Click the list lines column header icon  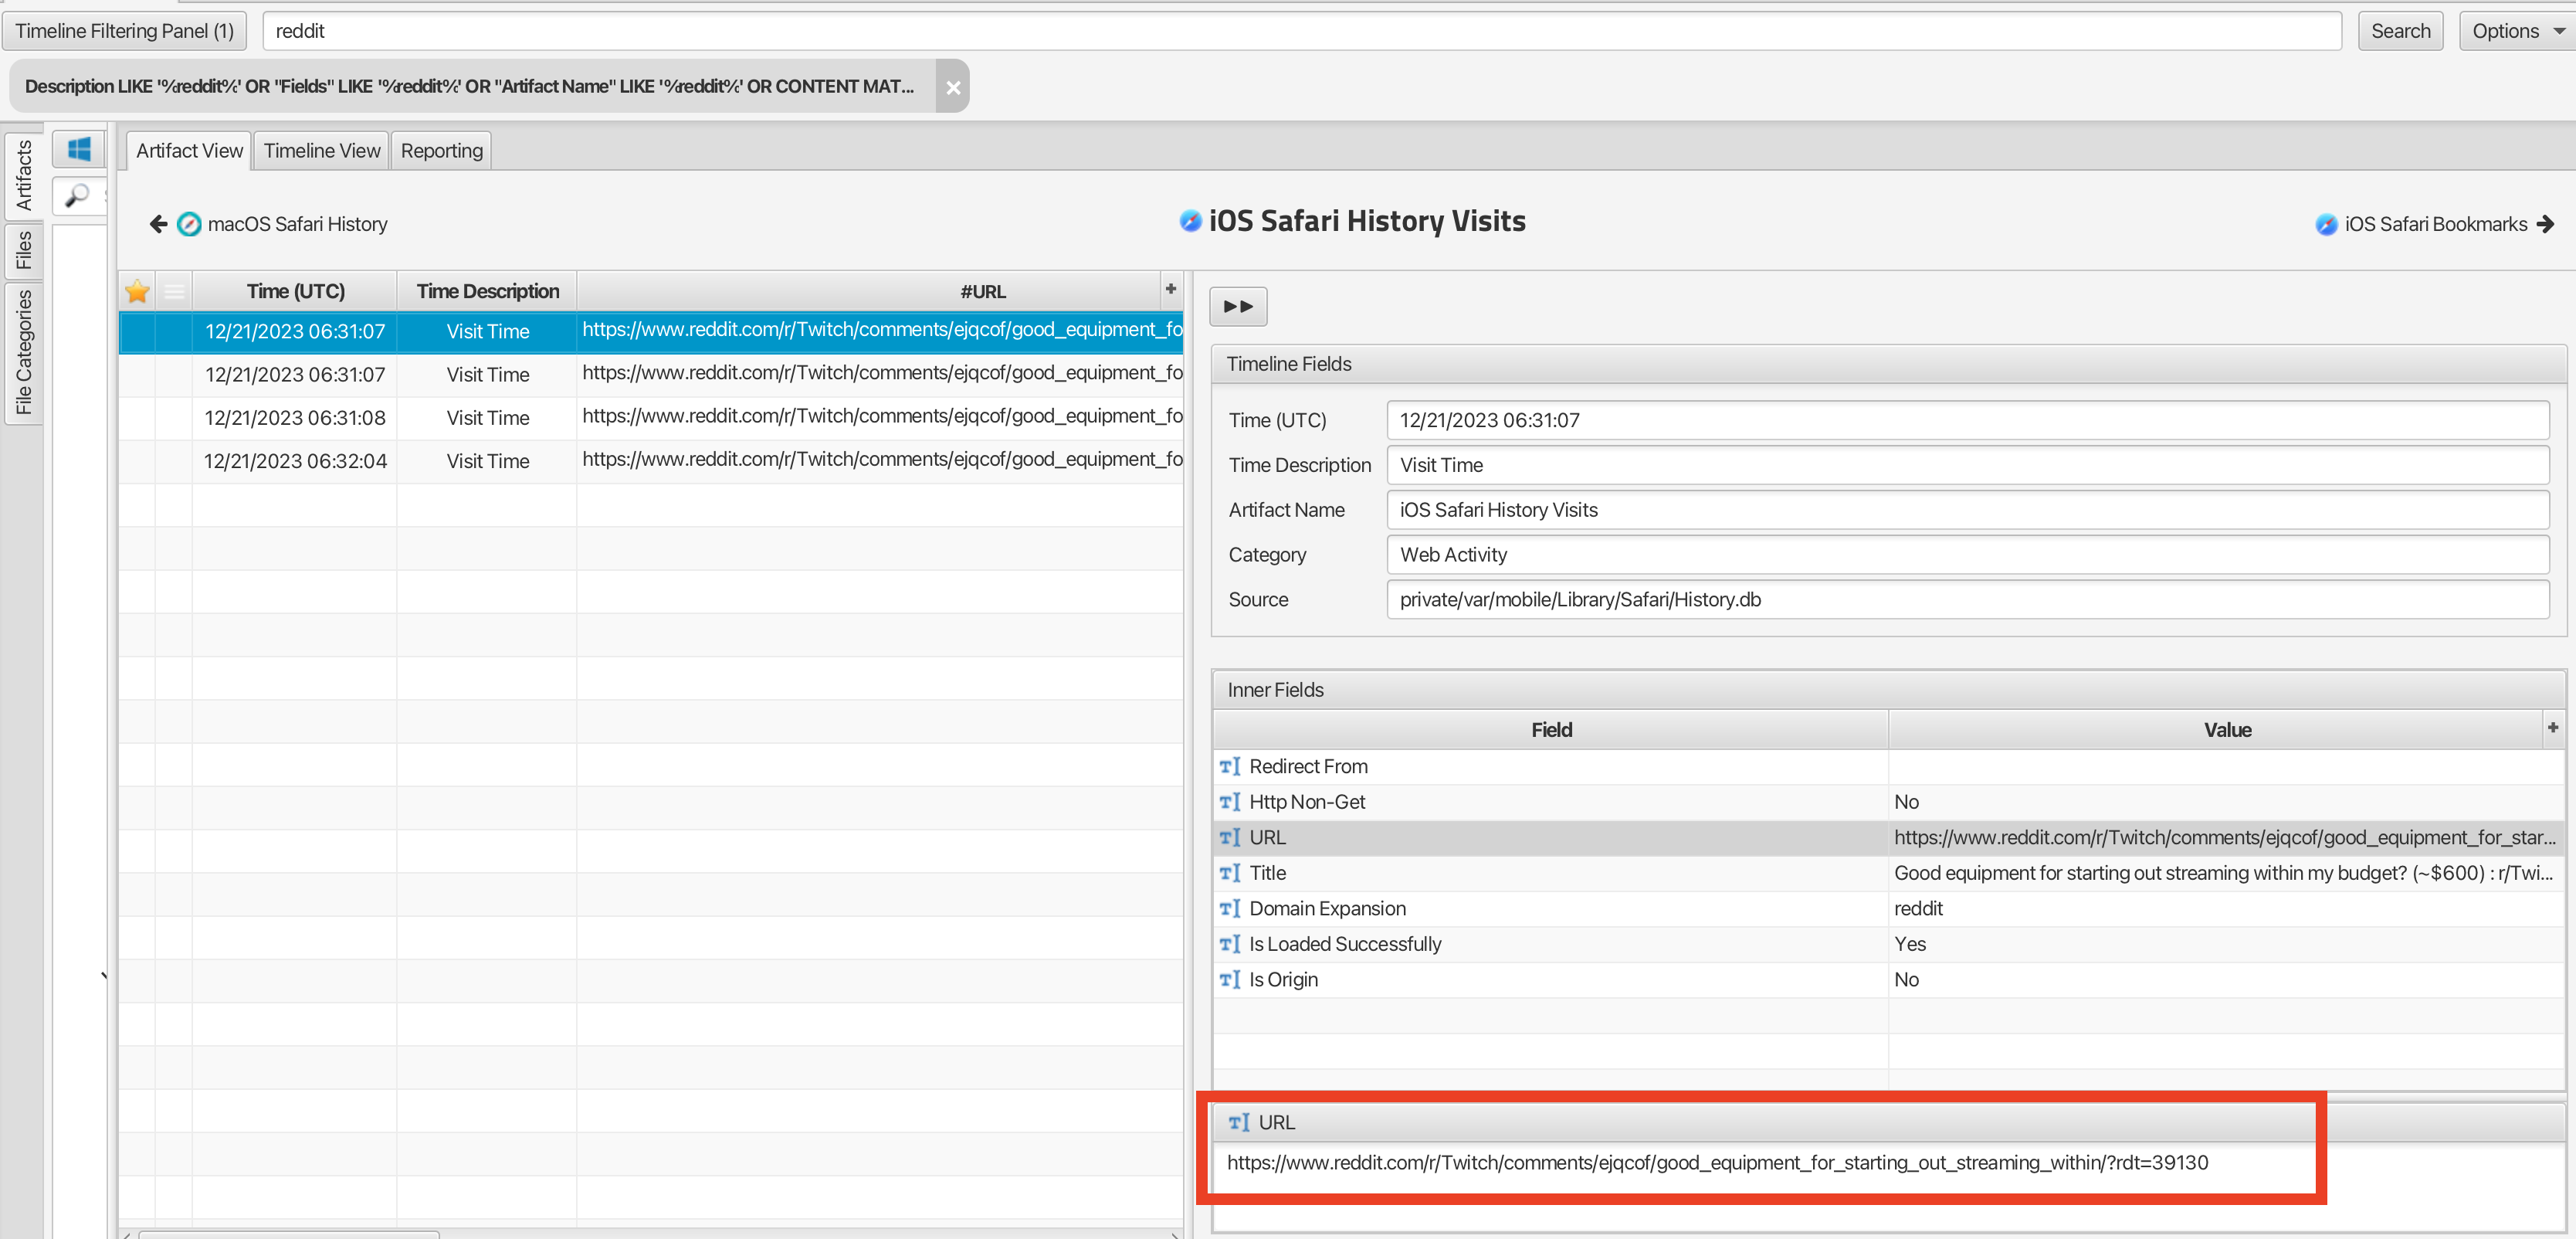click(174, 291)
